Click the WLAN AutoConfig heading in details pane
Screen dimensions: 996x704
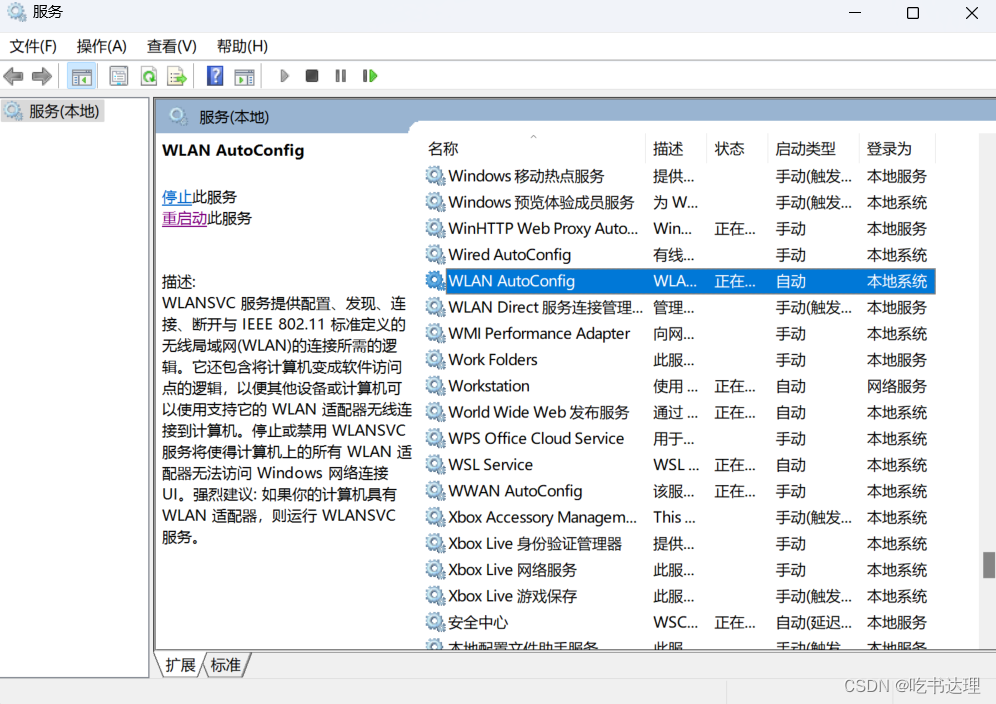pyautogui.click(x=233, y=151)
